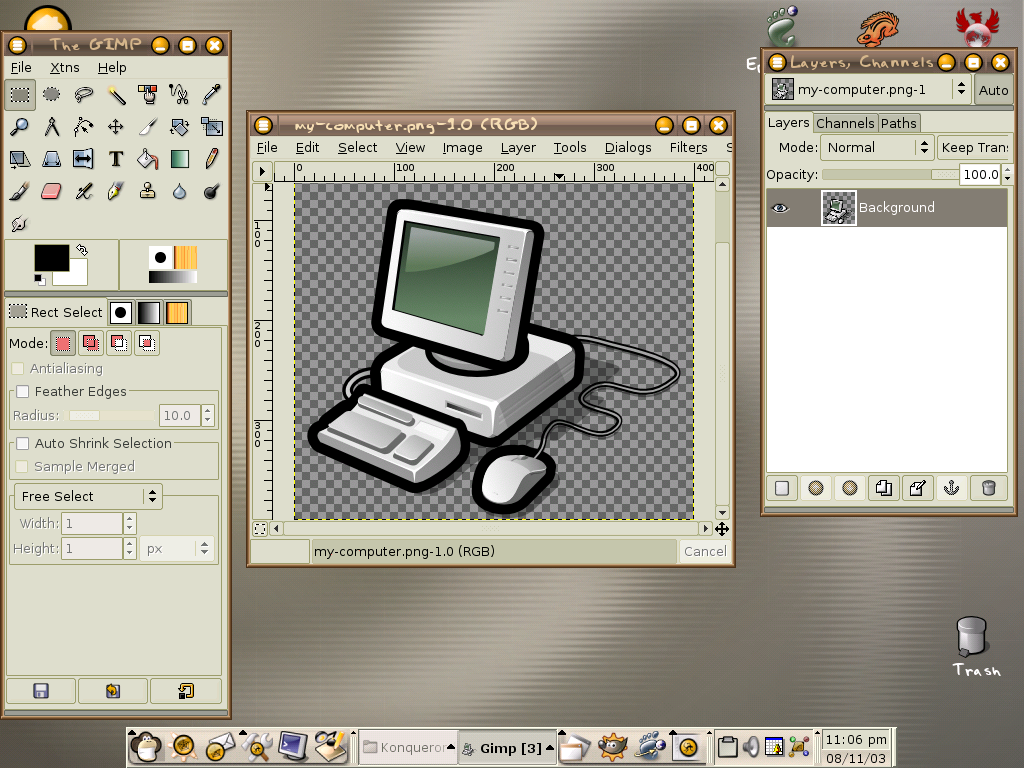Choose the Subtract from selection mode button

point(119,344)
